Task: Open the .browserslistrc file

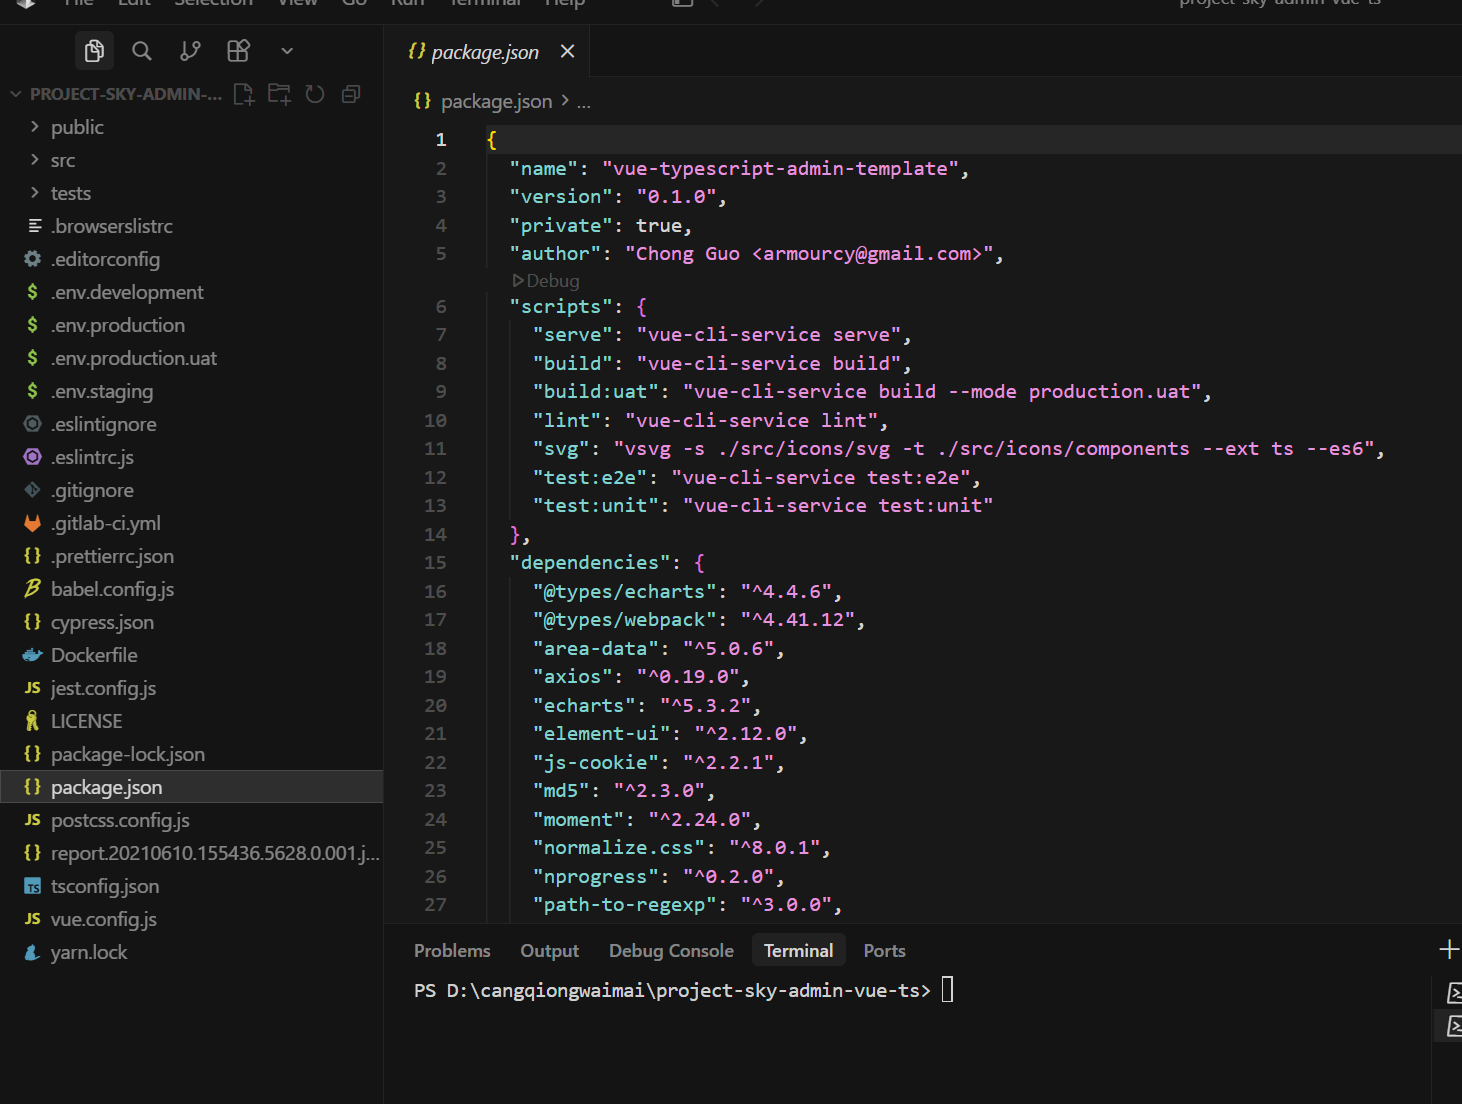Action: [x=191, y=226]
